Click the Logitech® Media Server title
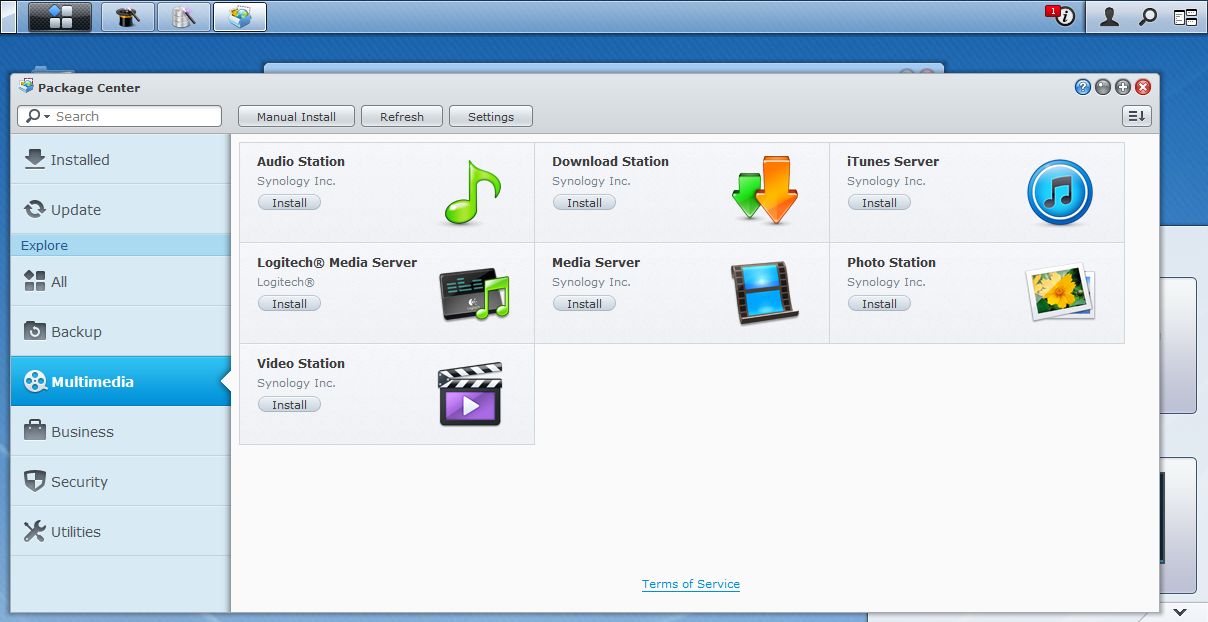Image resolution: width=1208 pixels, height=622 pixels. 337,262
